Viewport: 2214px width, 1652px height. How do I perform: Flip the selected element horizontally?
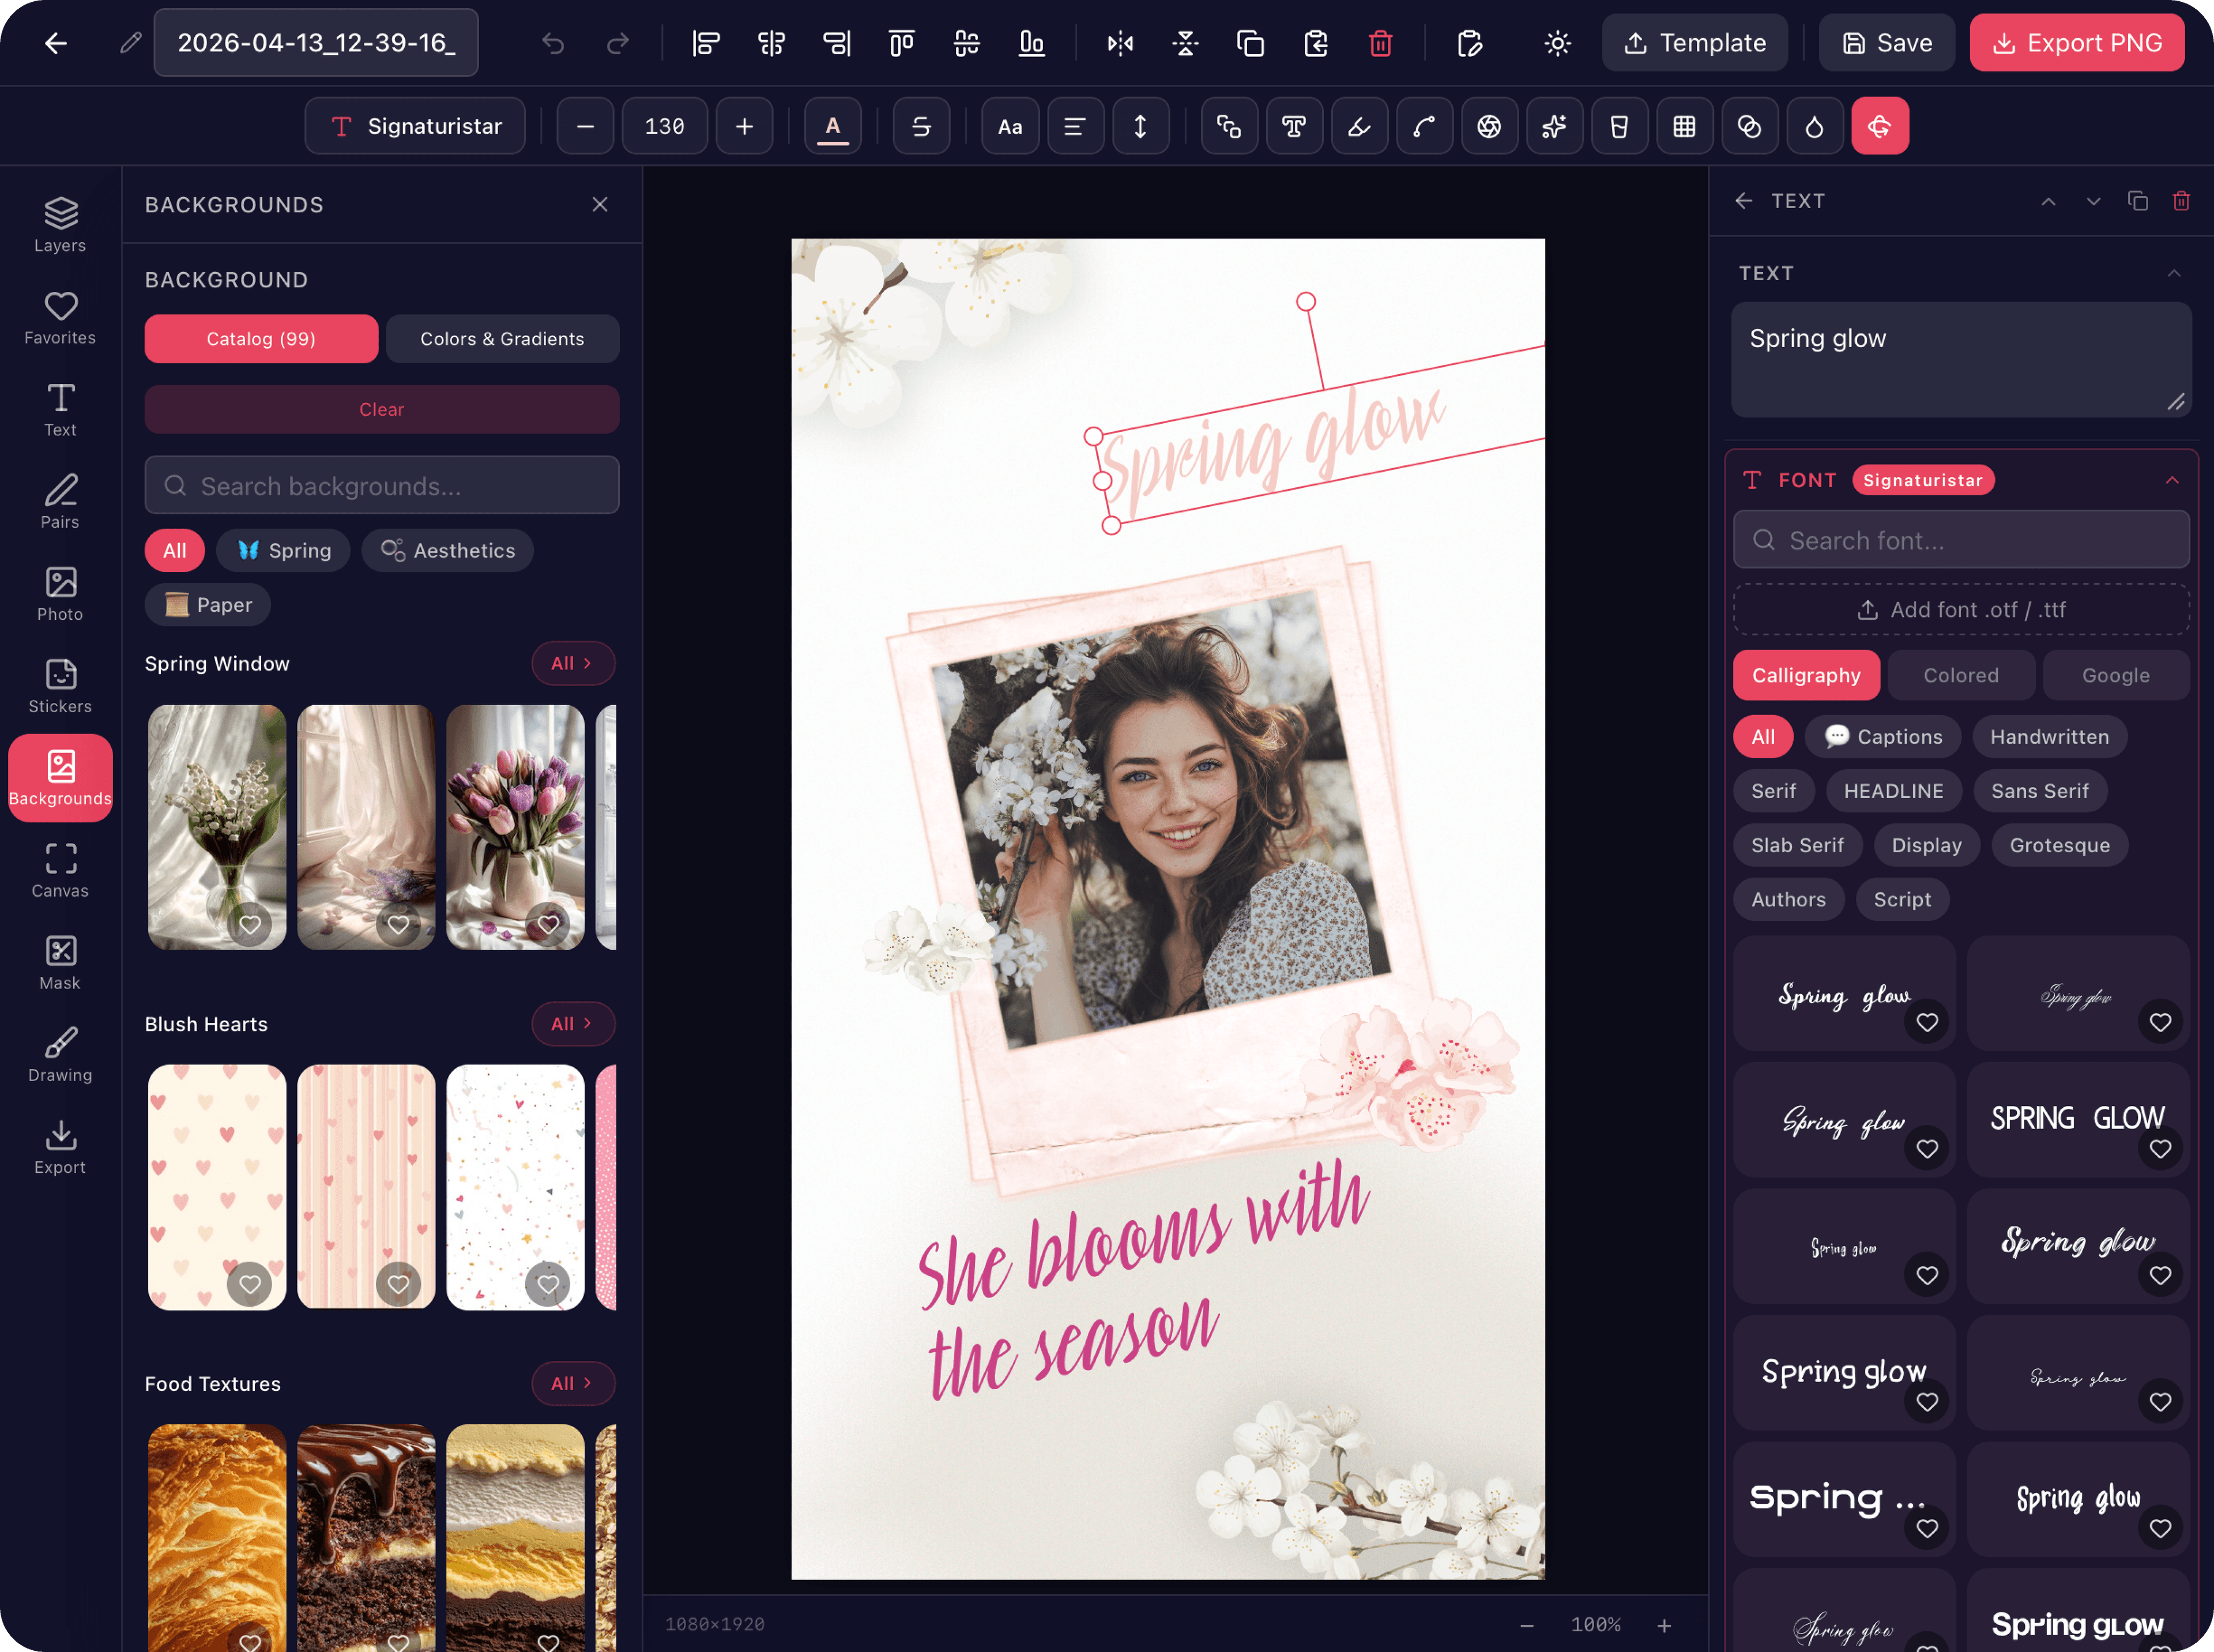(x=1119, y=43)
